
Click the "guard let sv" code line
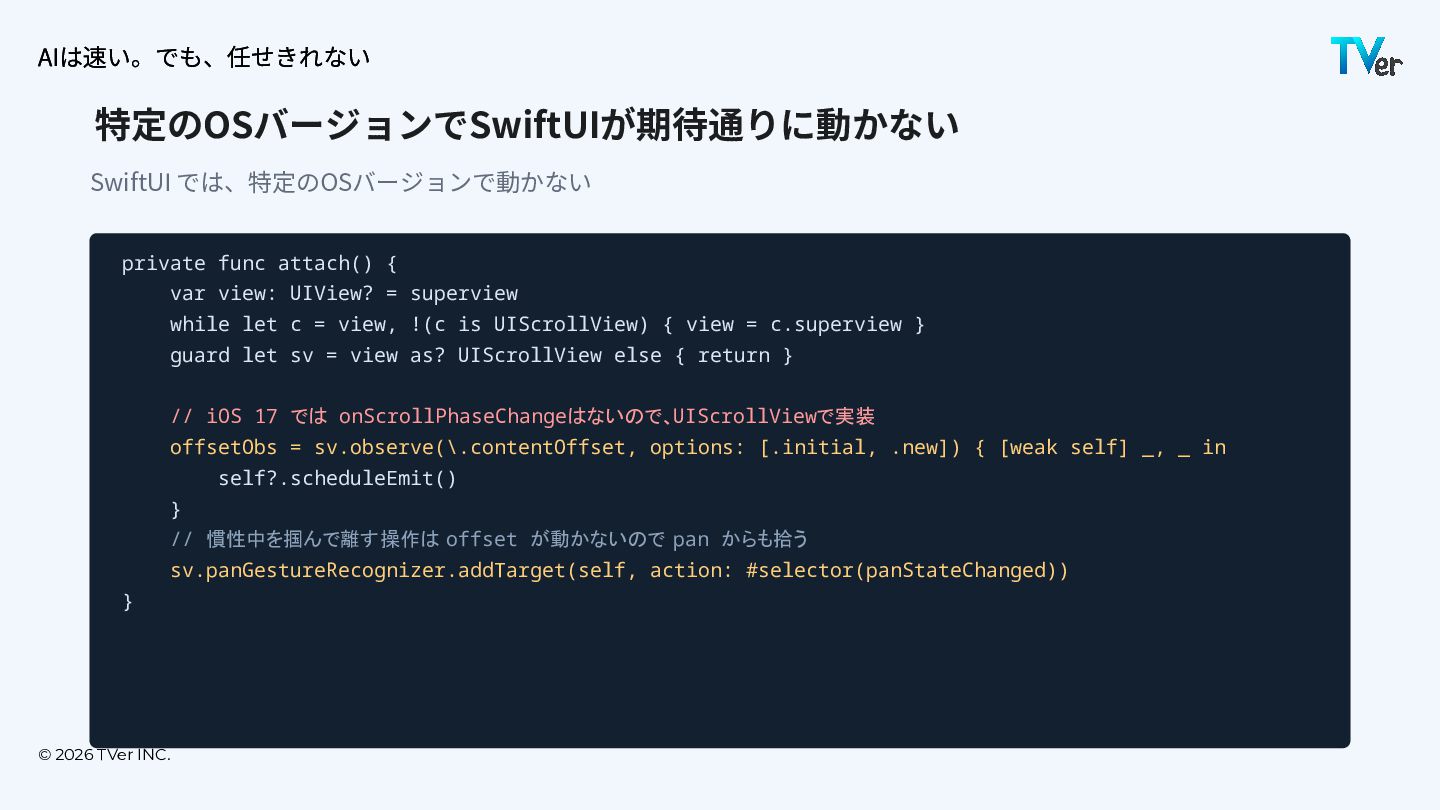(481, 355)
